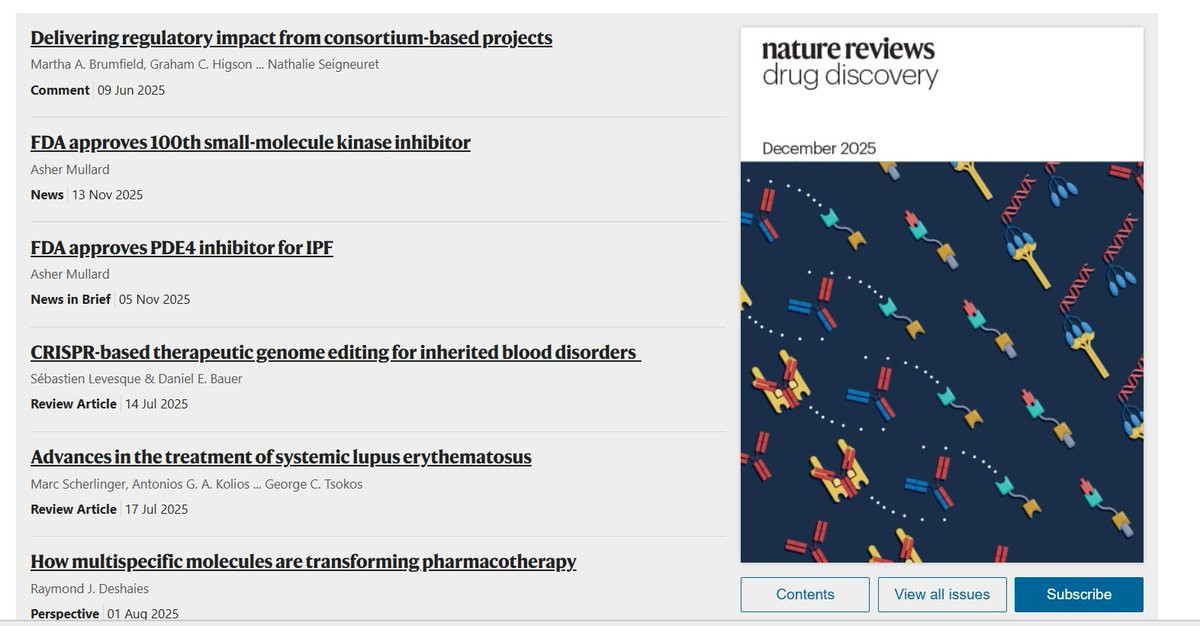
Task: Open 'FDA approves 100th small-molecule kinase inhibitor'
Action: pos(250,142)
